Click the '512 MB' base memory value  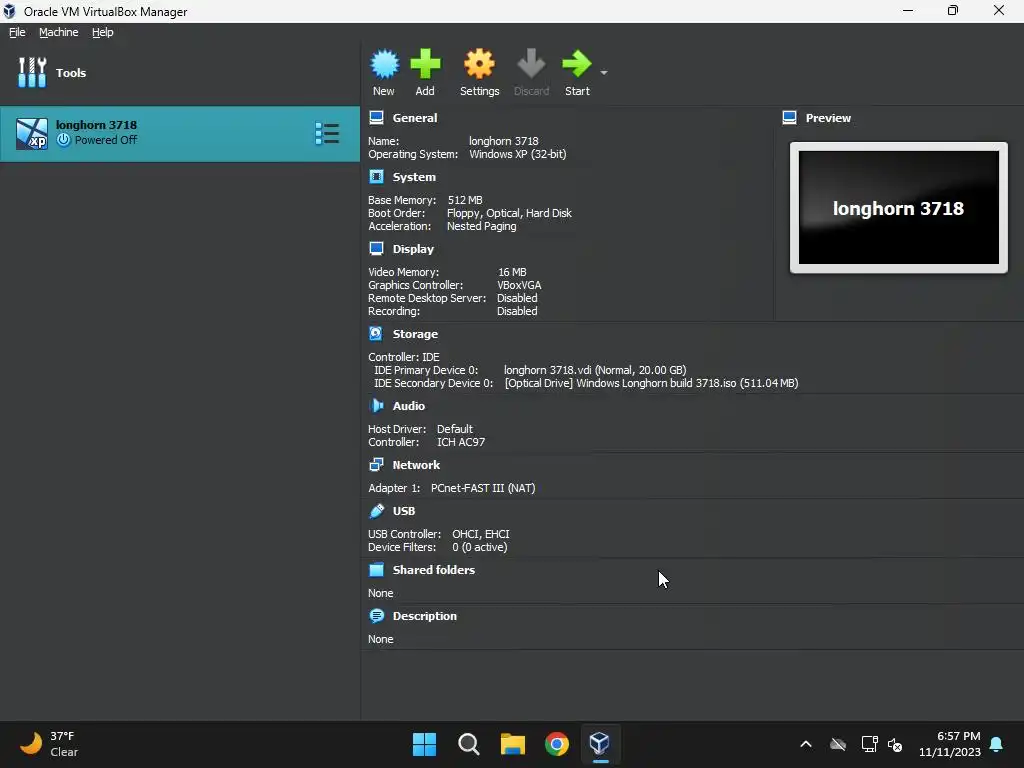coord(465,200)
